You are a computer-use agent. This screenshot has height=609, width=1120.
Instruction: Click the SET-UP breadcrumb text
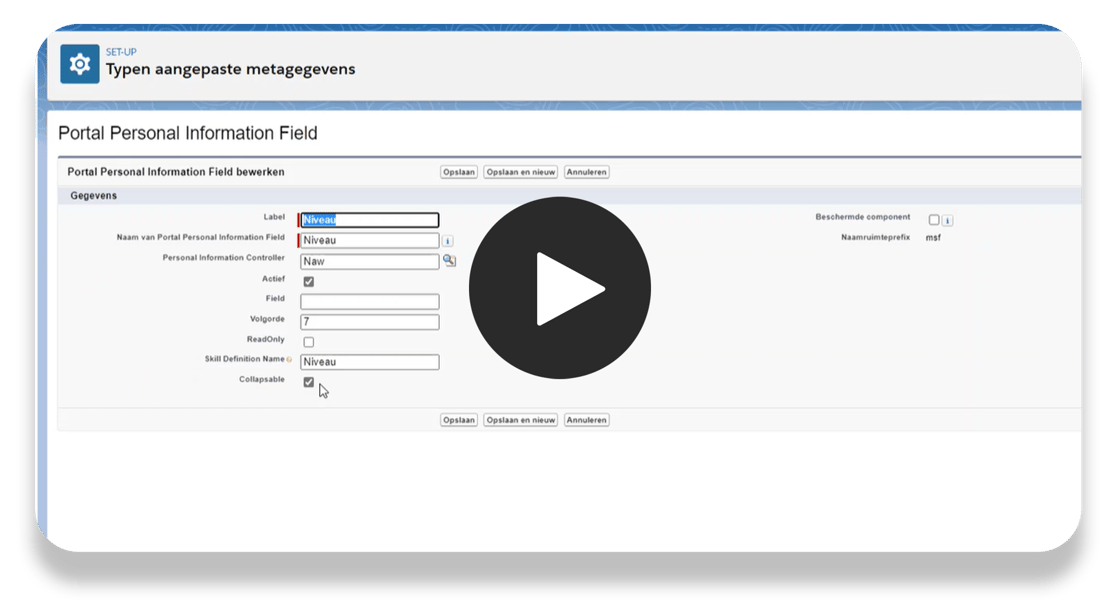(121, 52)
